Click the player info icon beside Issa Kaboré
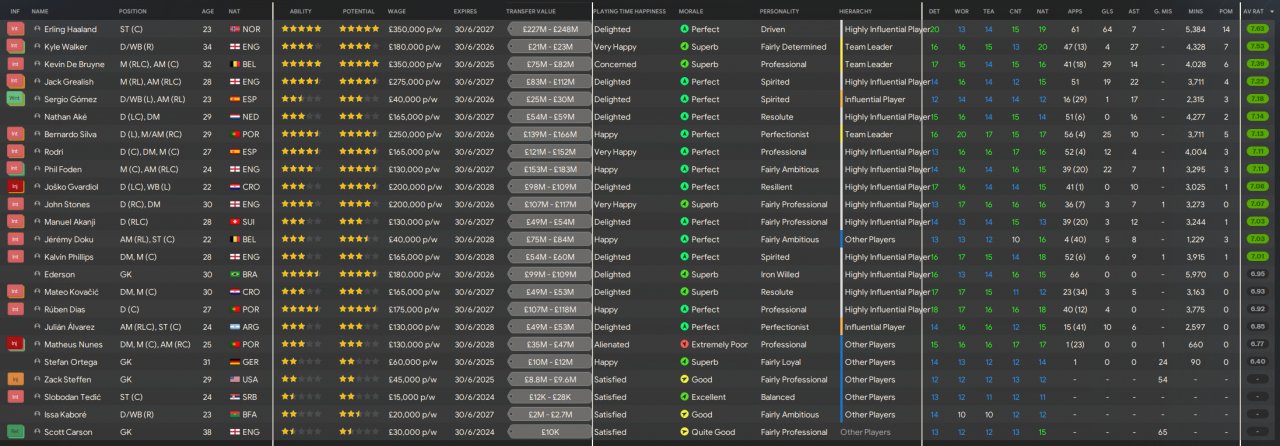 click(37, 414)
